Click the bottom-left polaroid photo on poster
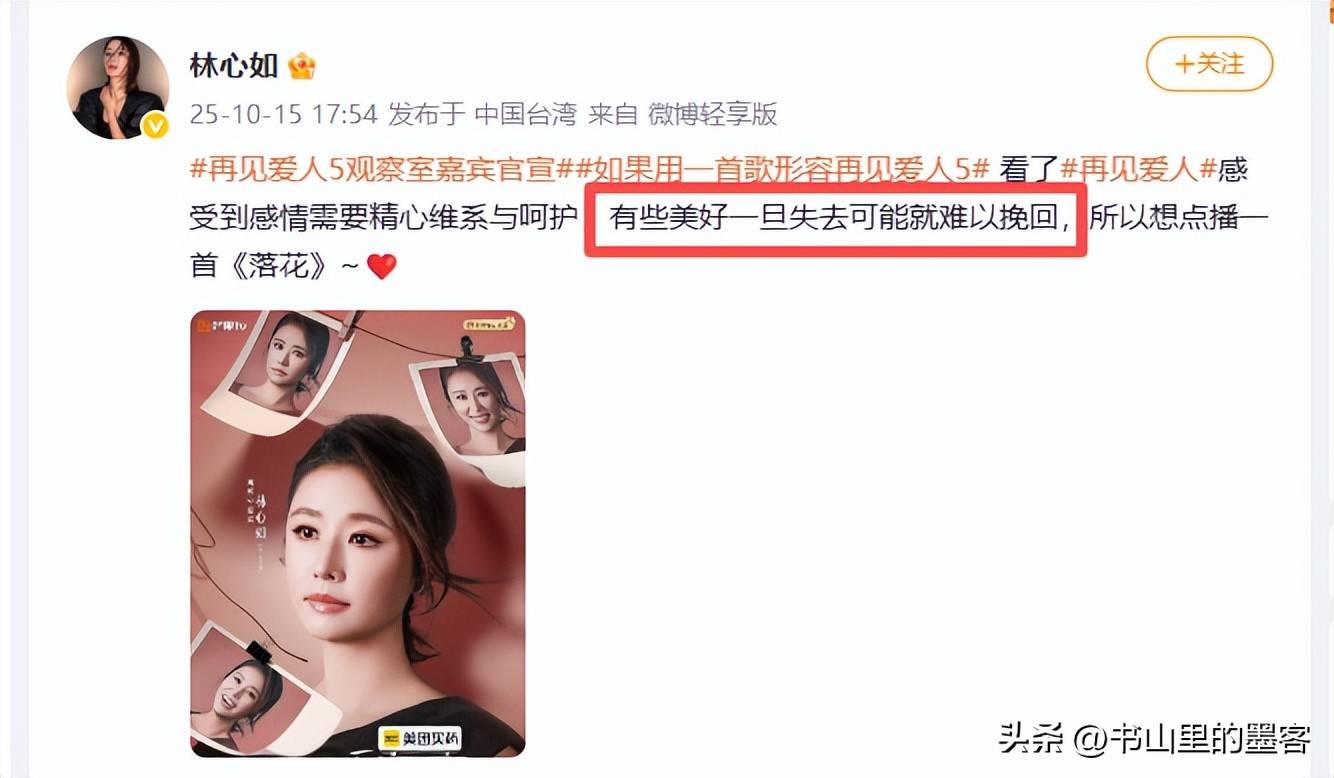This screenshot has height=778, width=1334. pyautogui.click(x=242, y=690)
